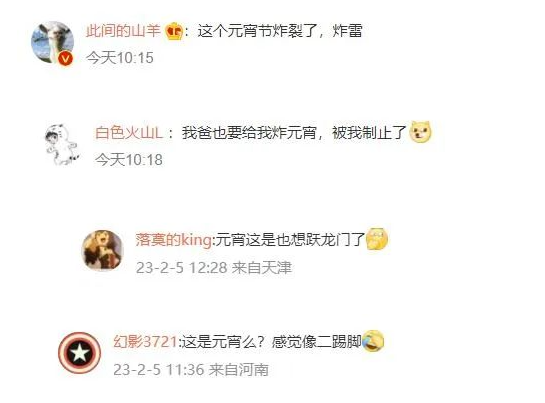545x403 pixels.
Task: Open the Captain America shield avatar
Action: pos(79,353)
